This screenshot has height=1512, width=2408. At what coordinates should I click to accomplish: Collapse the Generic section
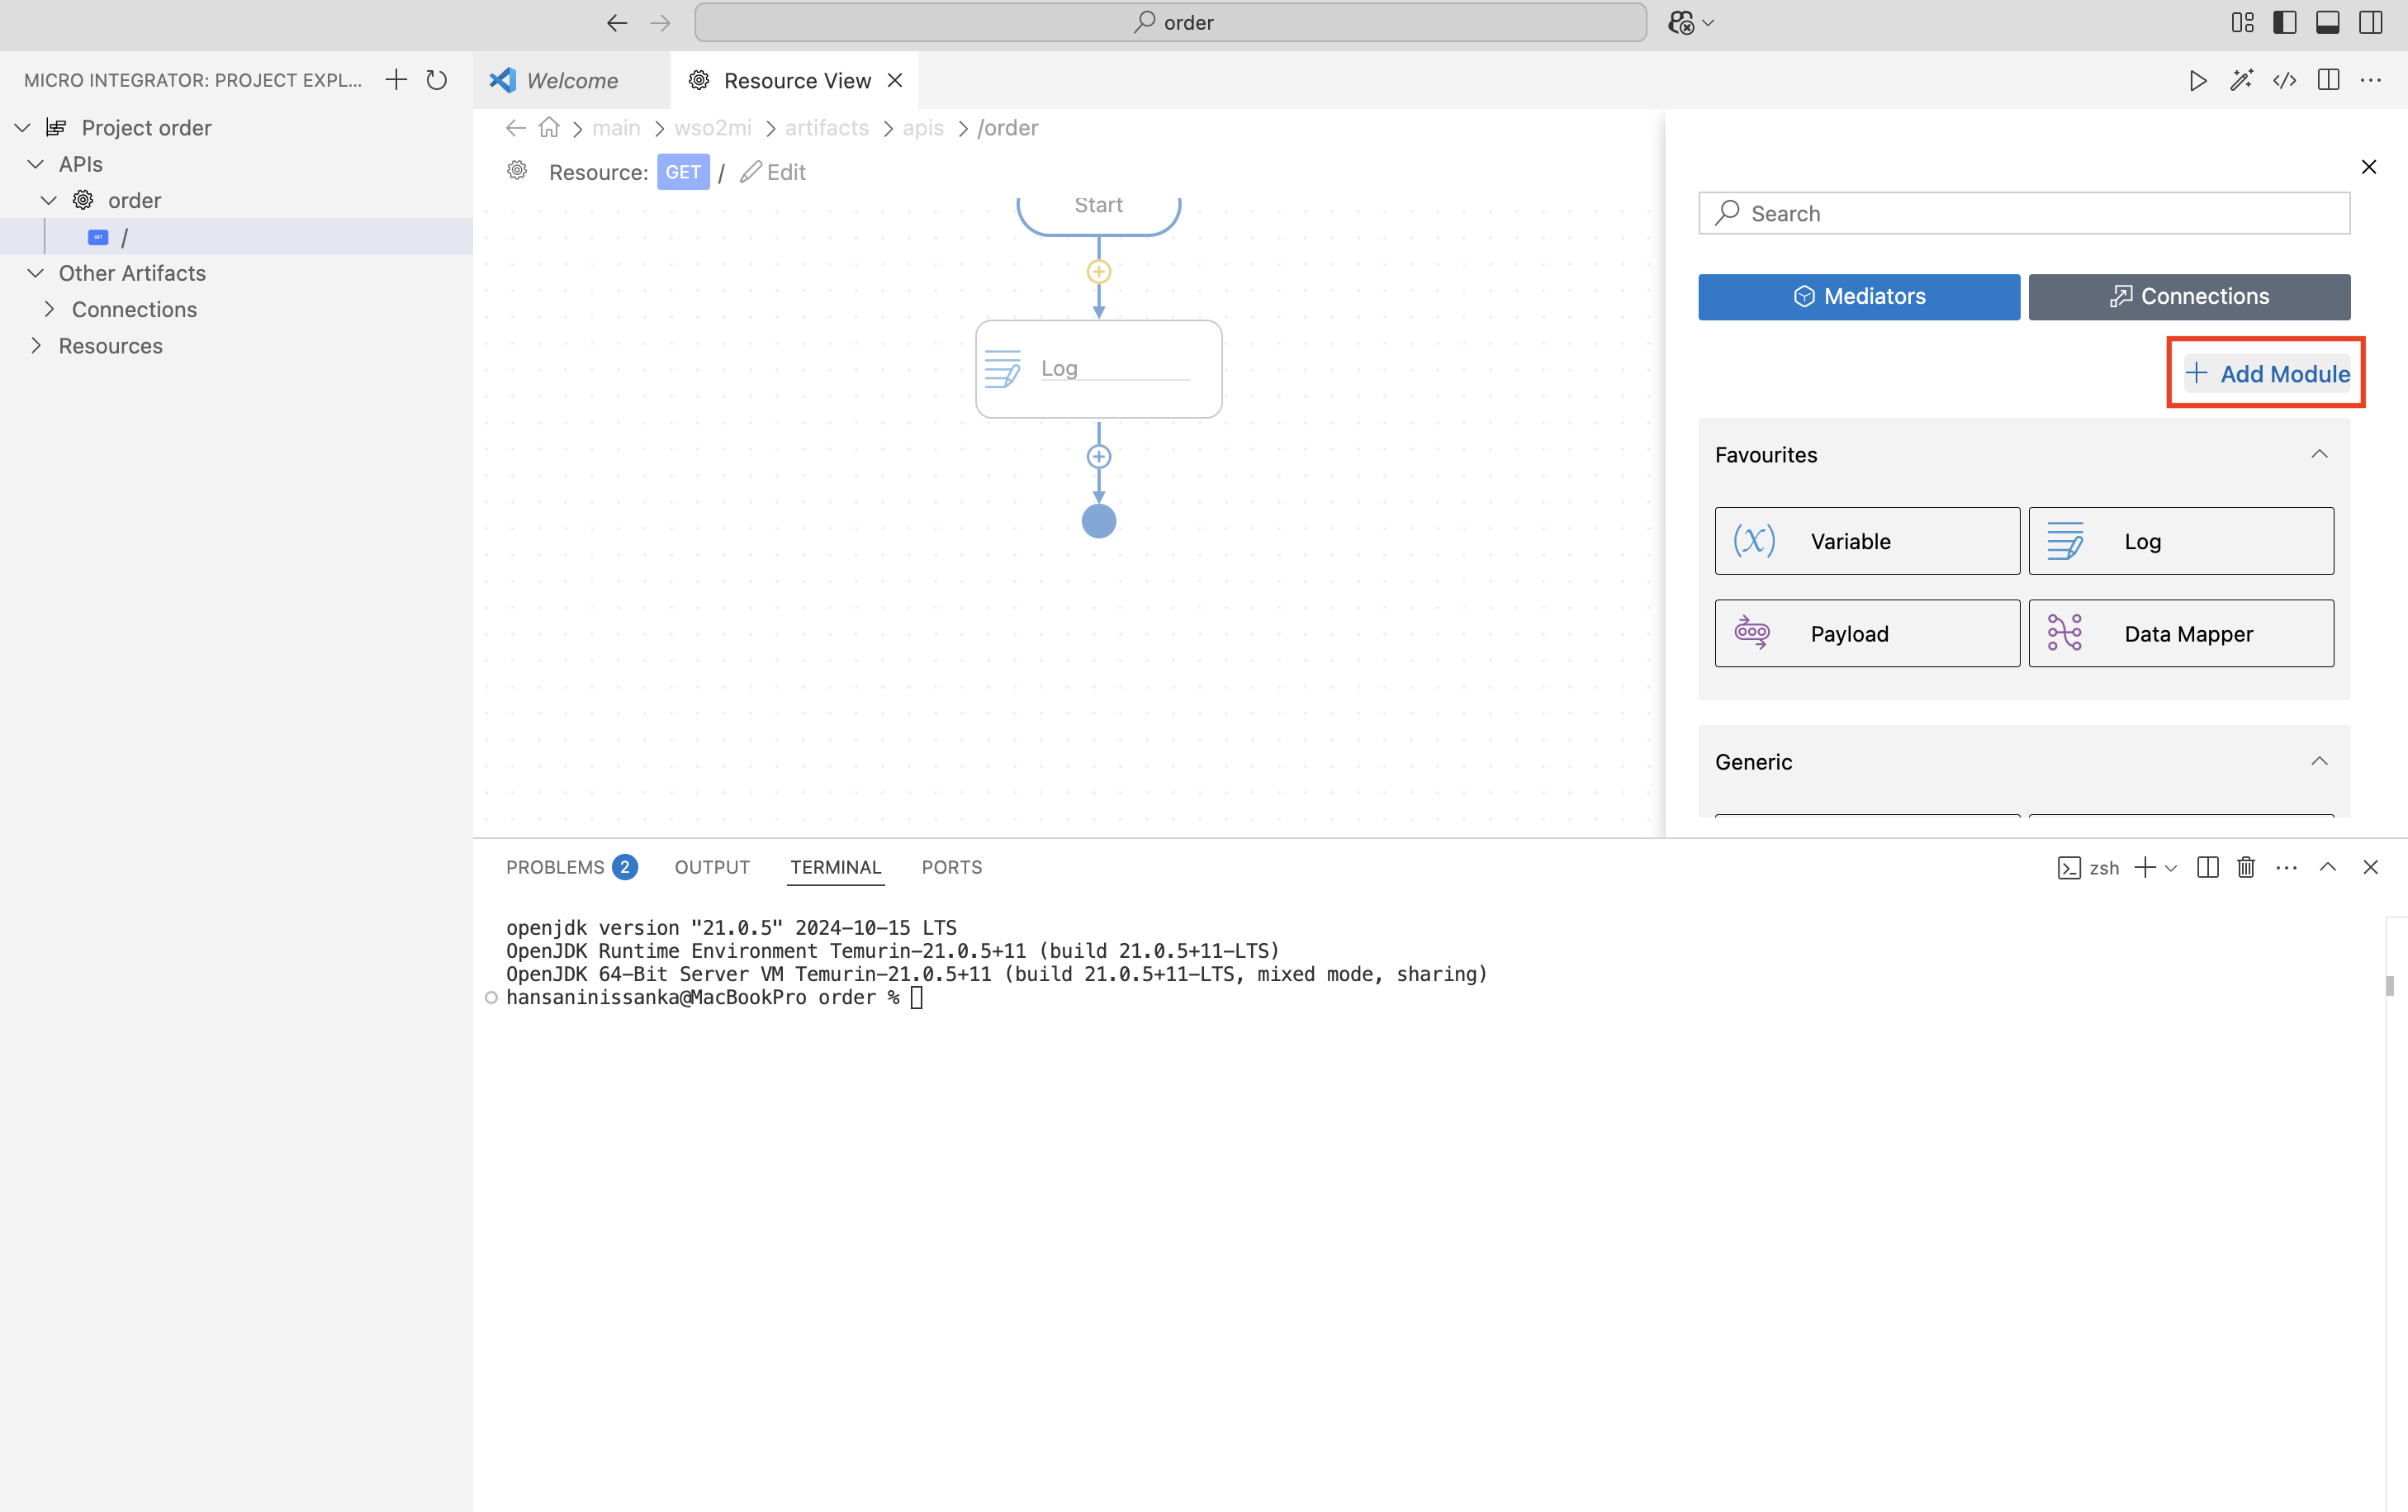(x=2319, y=762)
